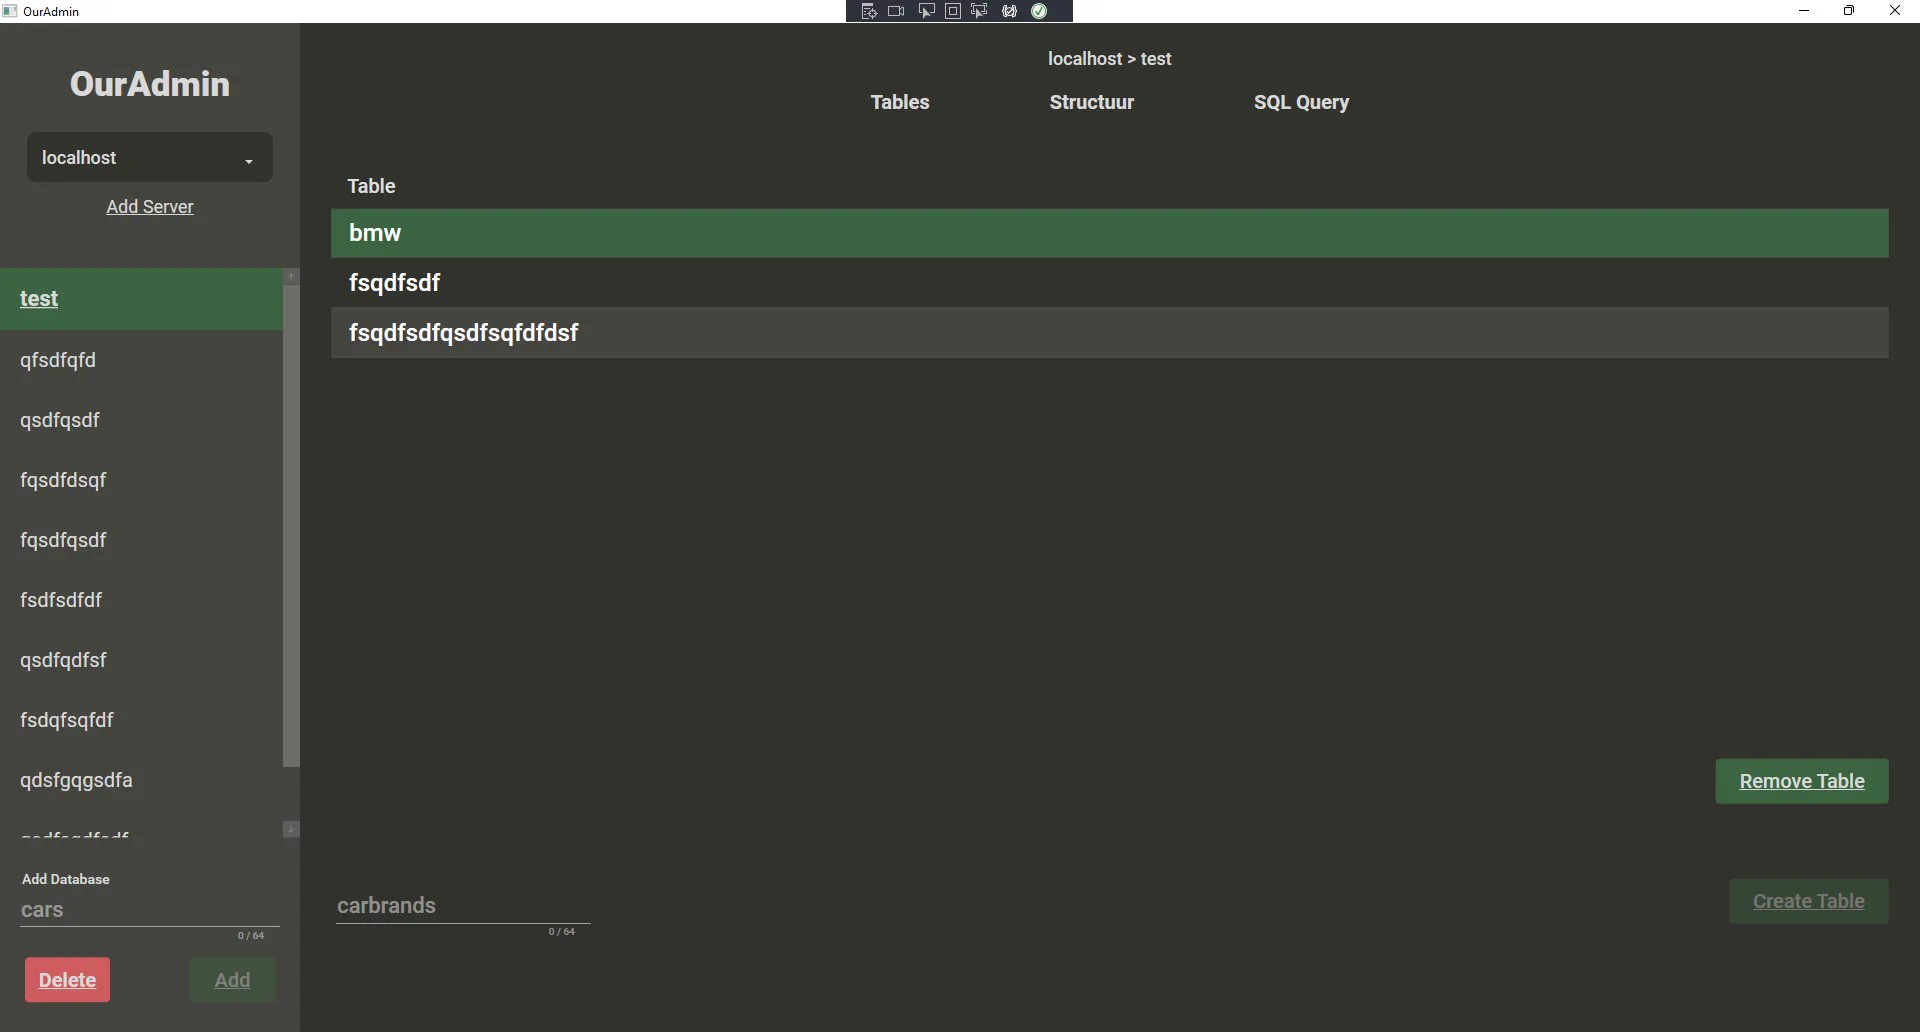Click the database list scroll-up arrow
Screen dimensions: 1920x1032
291,276
